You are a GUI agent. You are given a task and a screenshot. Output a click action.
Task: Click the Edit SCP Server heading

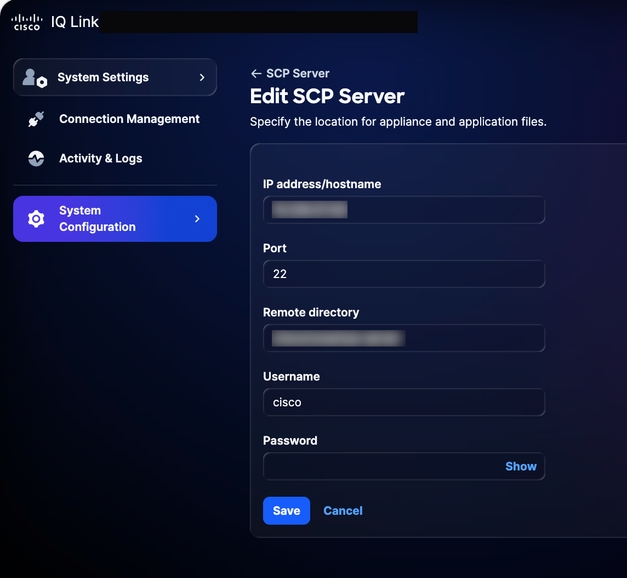point(327,96)
